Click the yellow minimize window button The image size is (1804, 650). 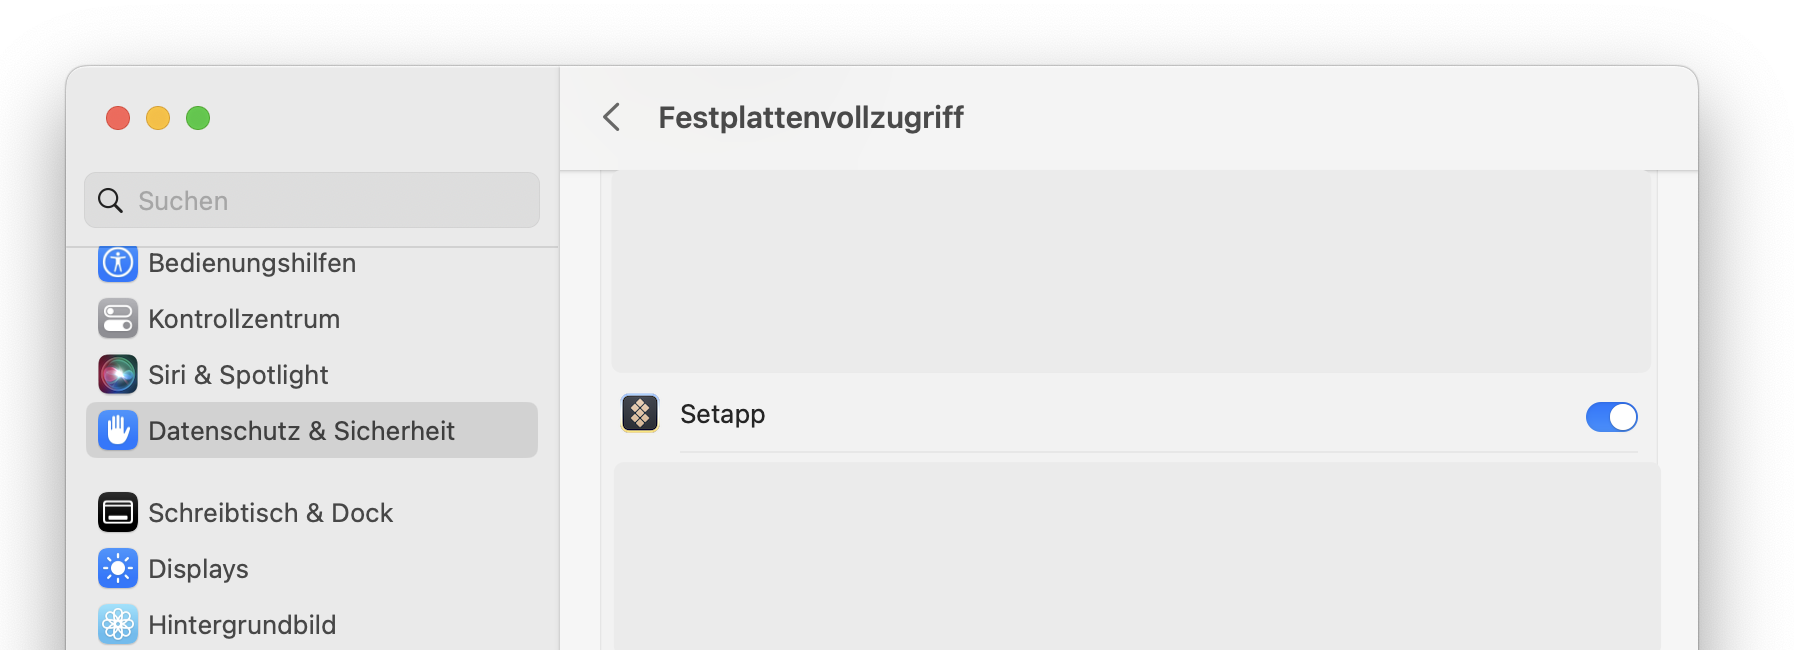tap(158, 118)
